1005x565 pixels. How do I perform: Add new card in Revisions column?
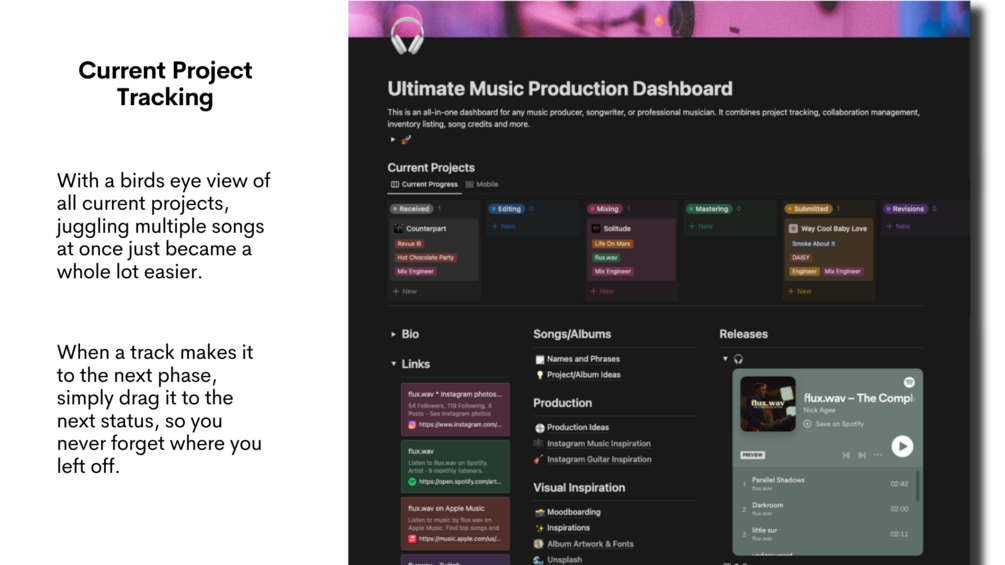898,226
